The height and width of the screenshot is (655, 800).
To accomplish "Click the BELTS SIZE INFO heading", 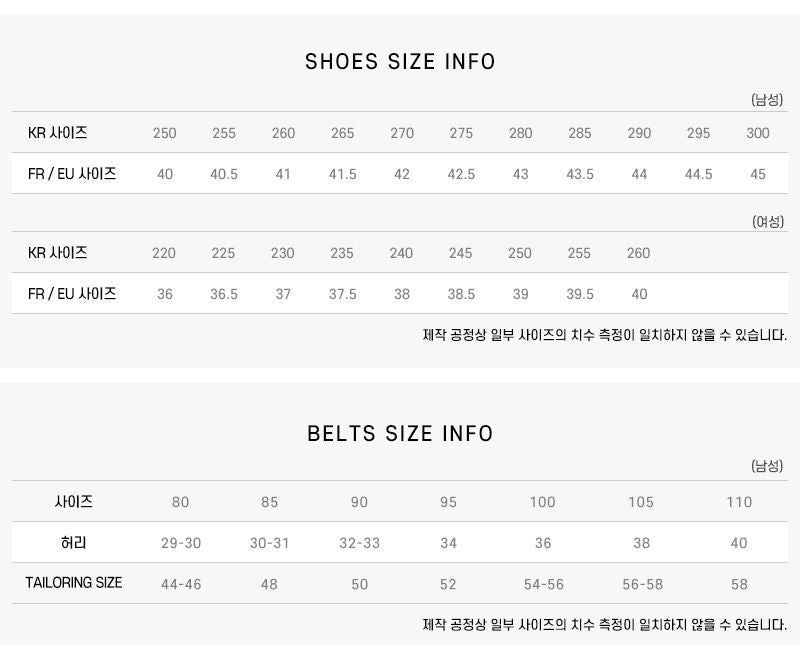I will click(x=400, y=434).
